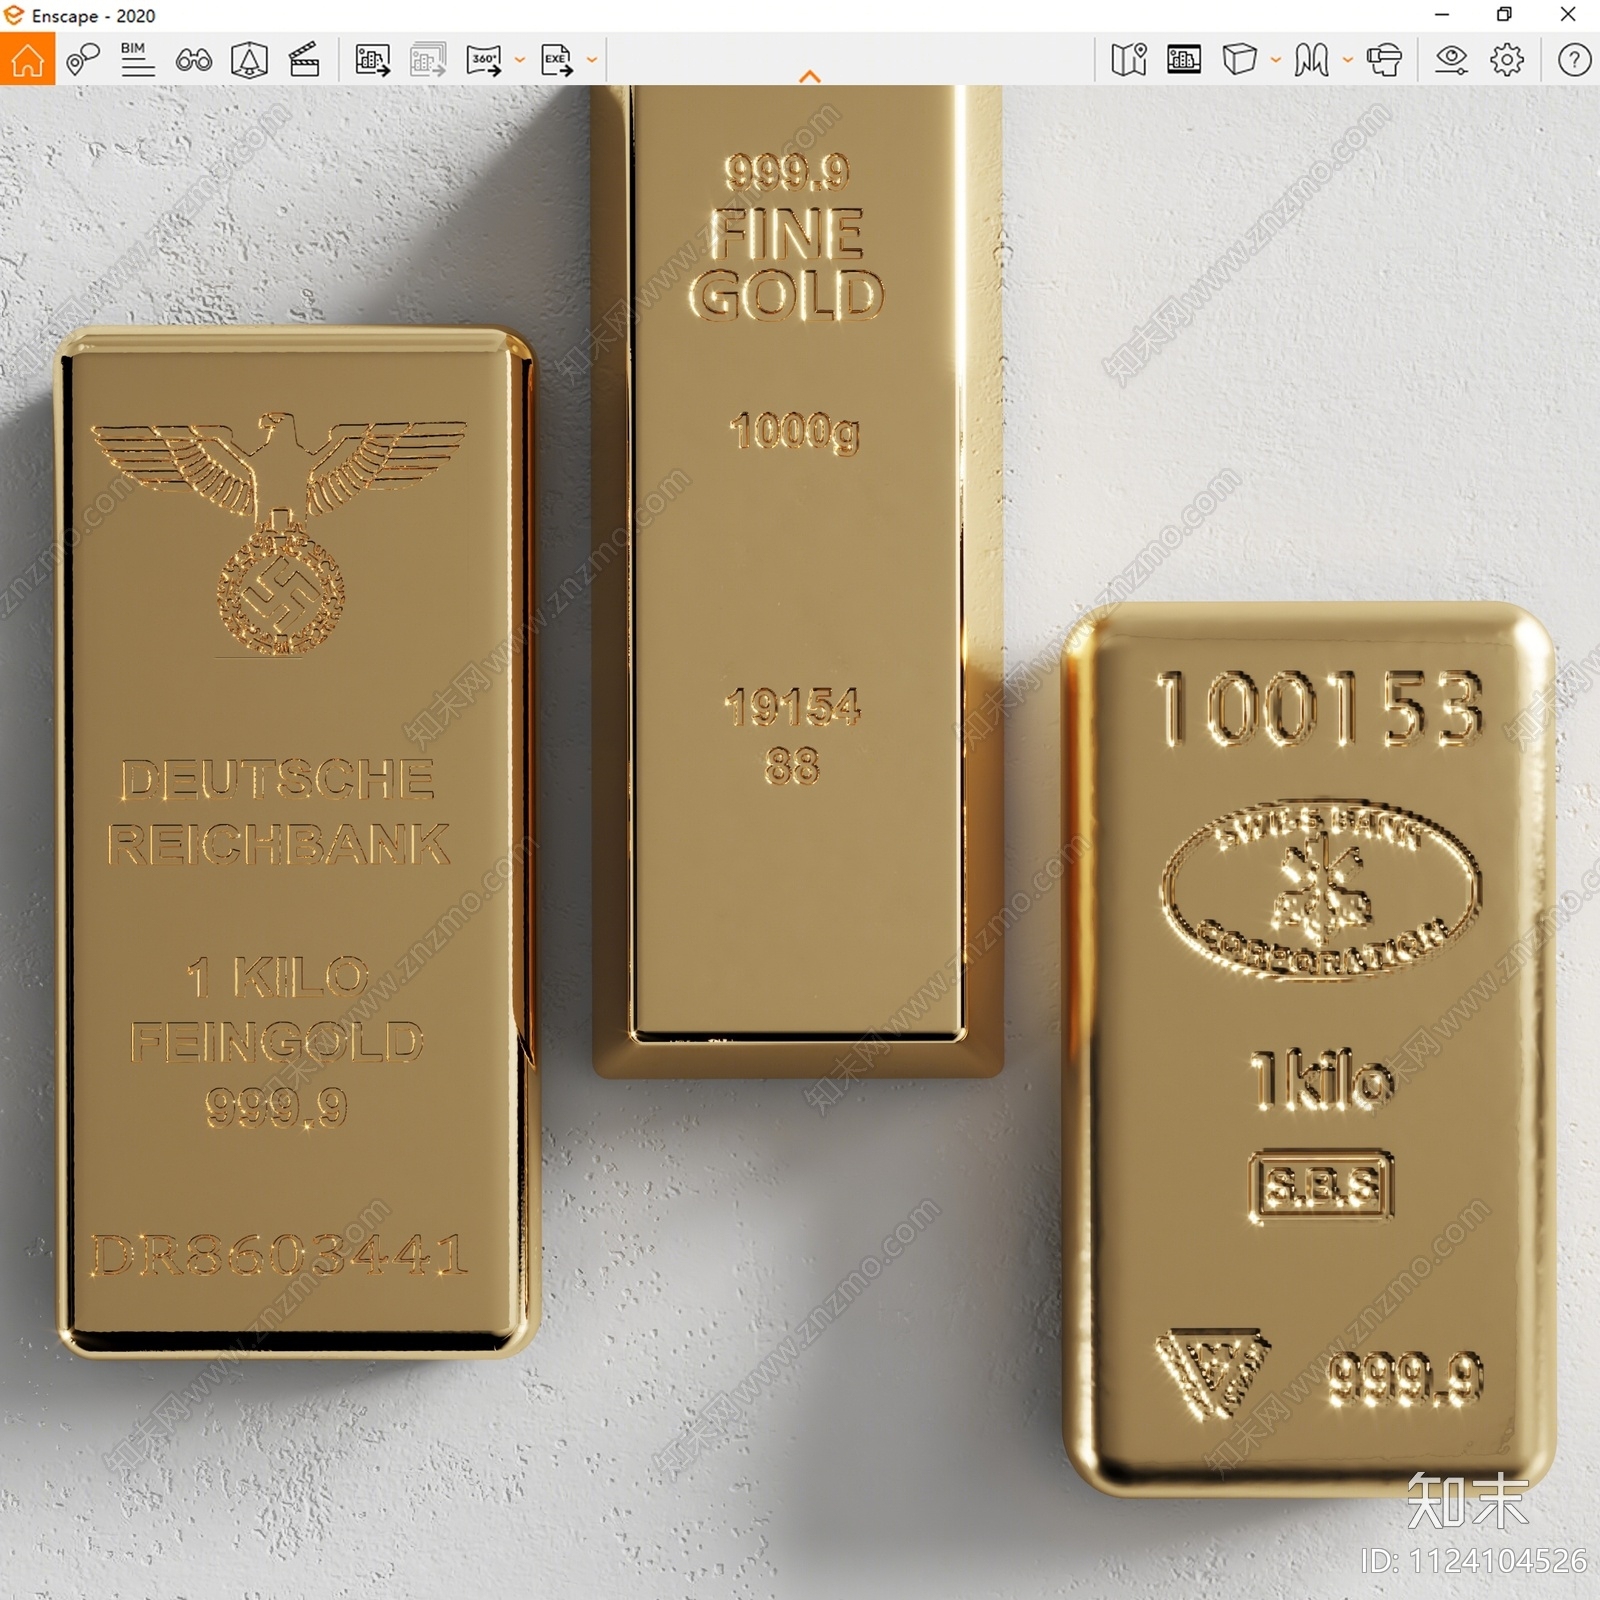Image resolution: width=1600 pixels, height=1600 pixels.
Task: Click the 360° panorama export icon
Action: pyautogui.click(x=484, y=60)
